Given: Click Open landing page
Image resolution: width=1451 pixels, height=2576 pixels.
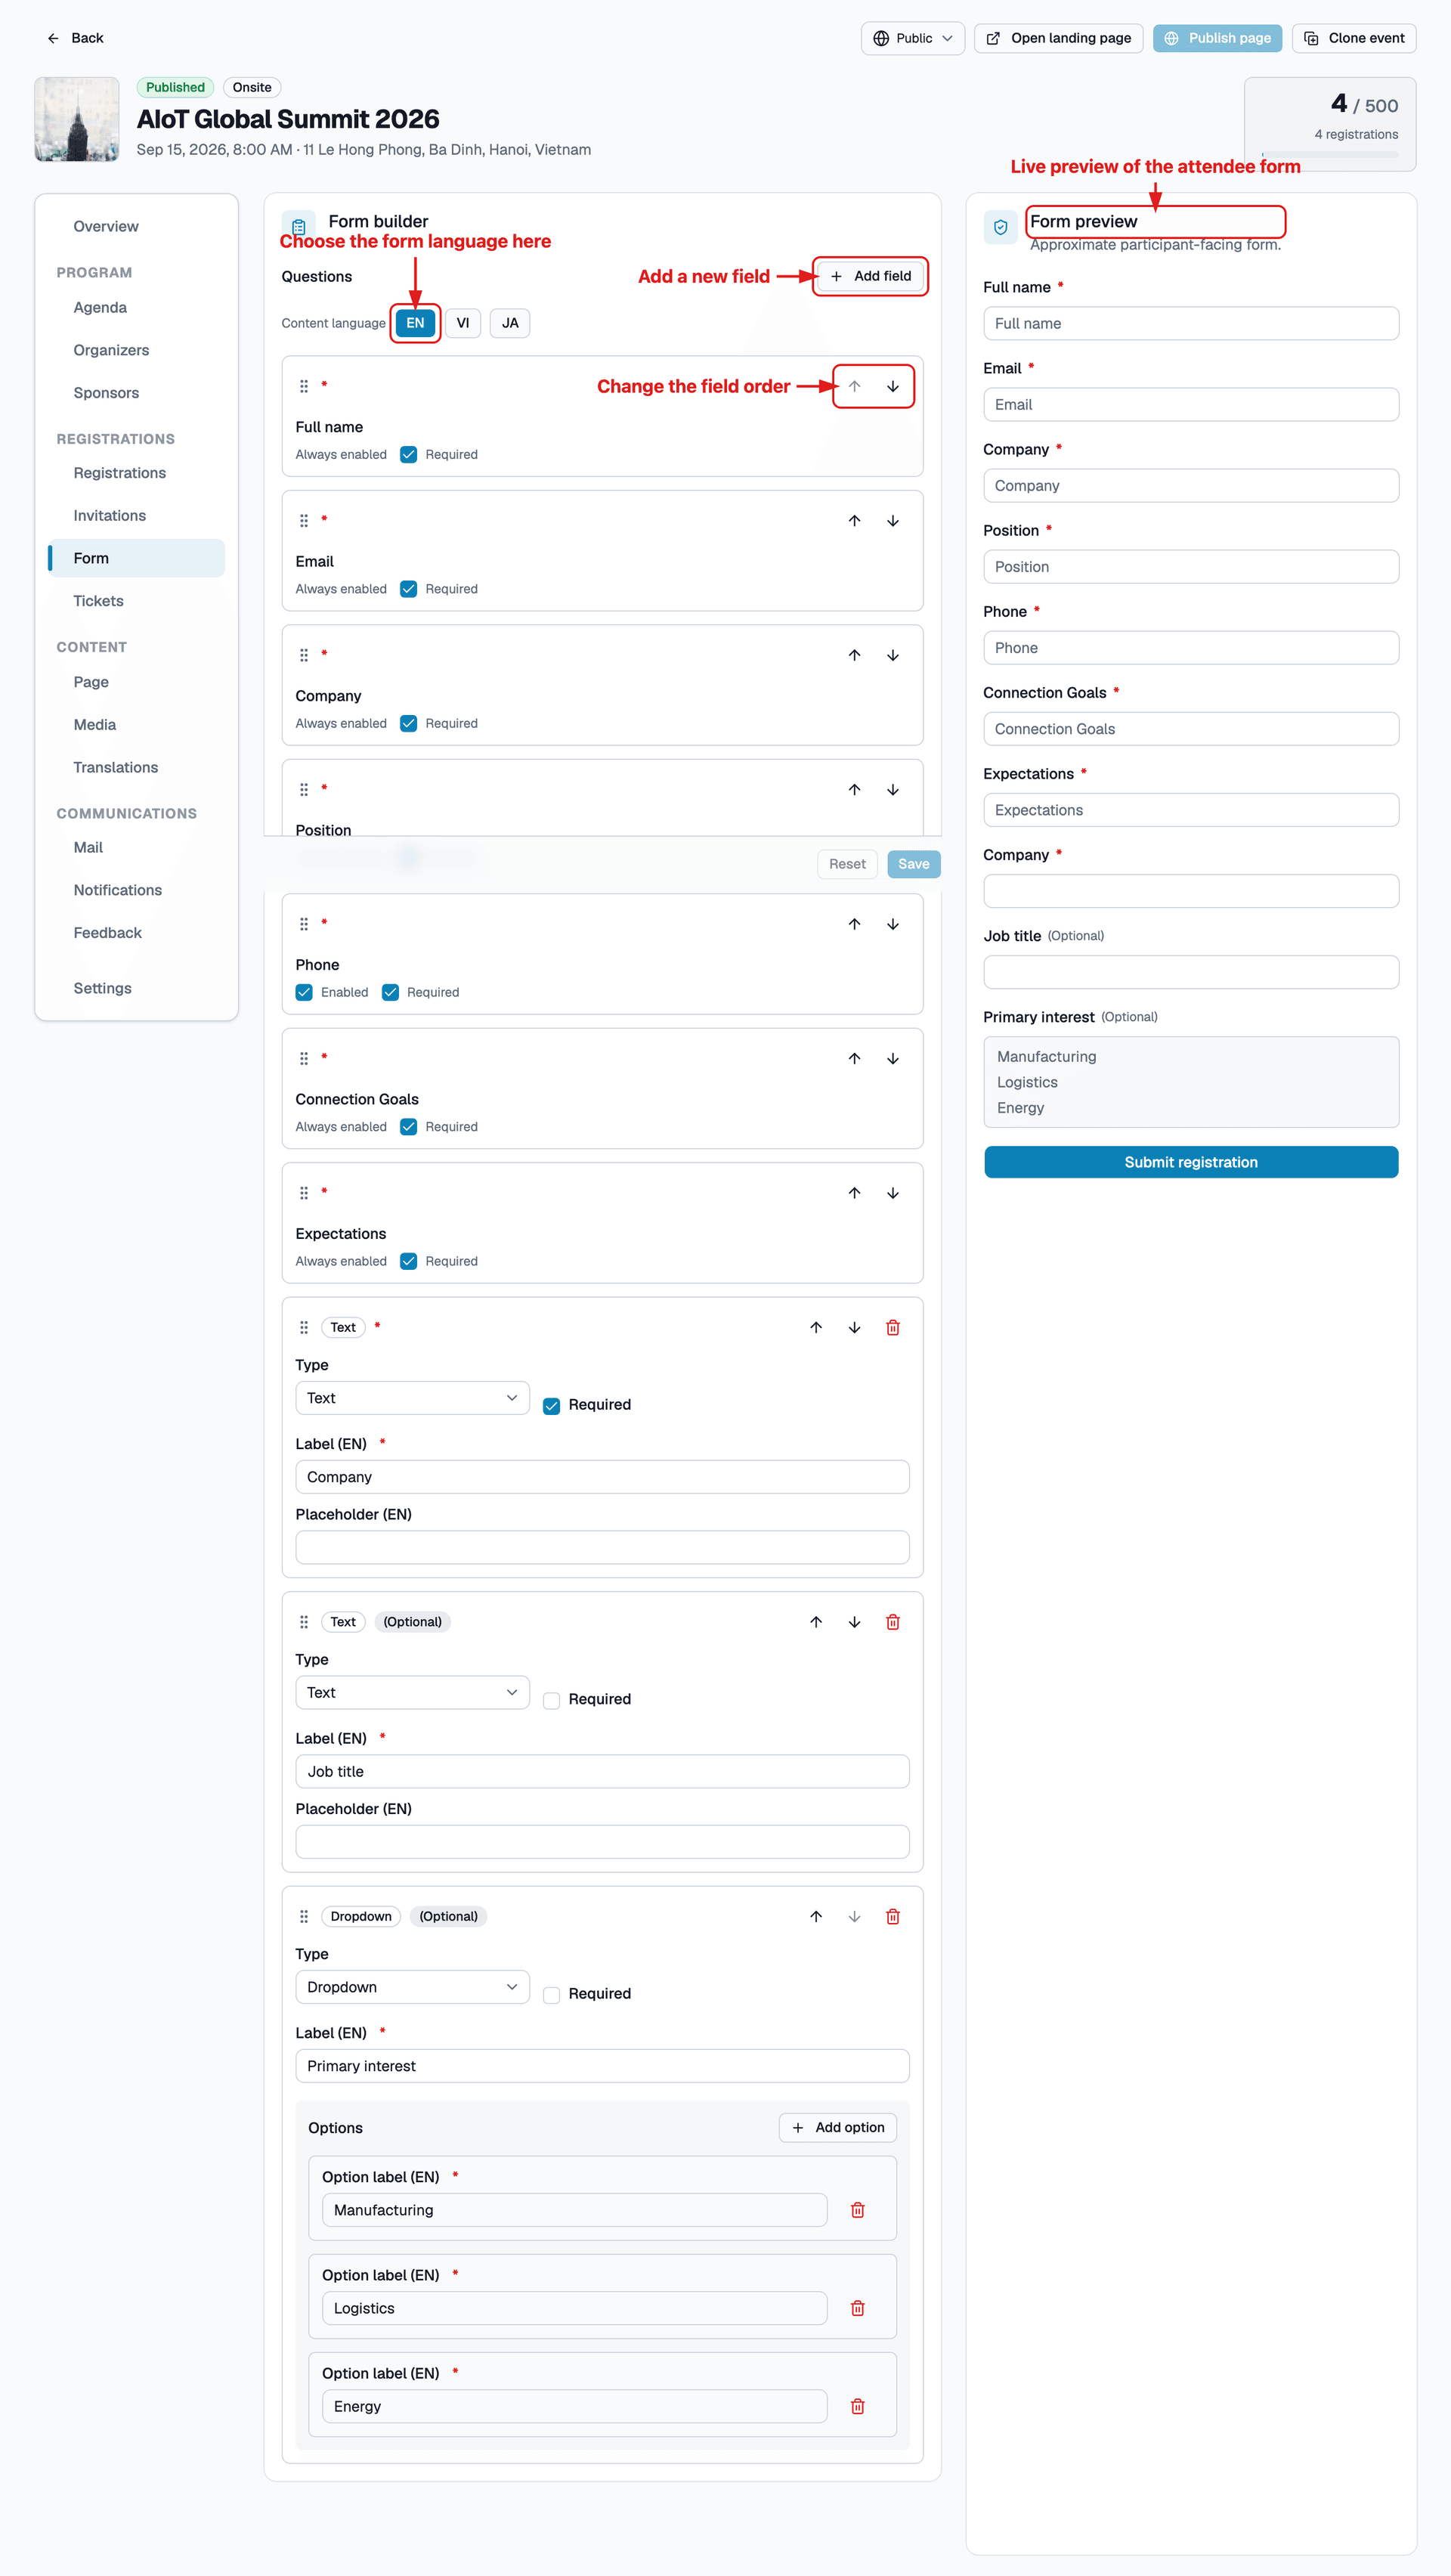Looking at the screenshot, I should [x=1058, y=38].
